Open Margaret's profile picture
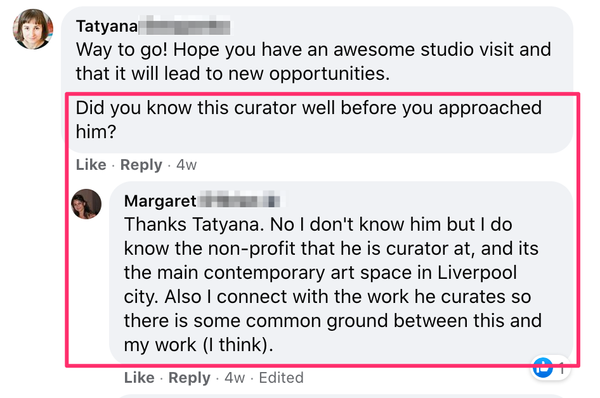The image size is (600, 398). [86, 204]
